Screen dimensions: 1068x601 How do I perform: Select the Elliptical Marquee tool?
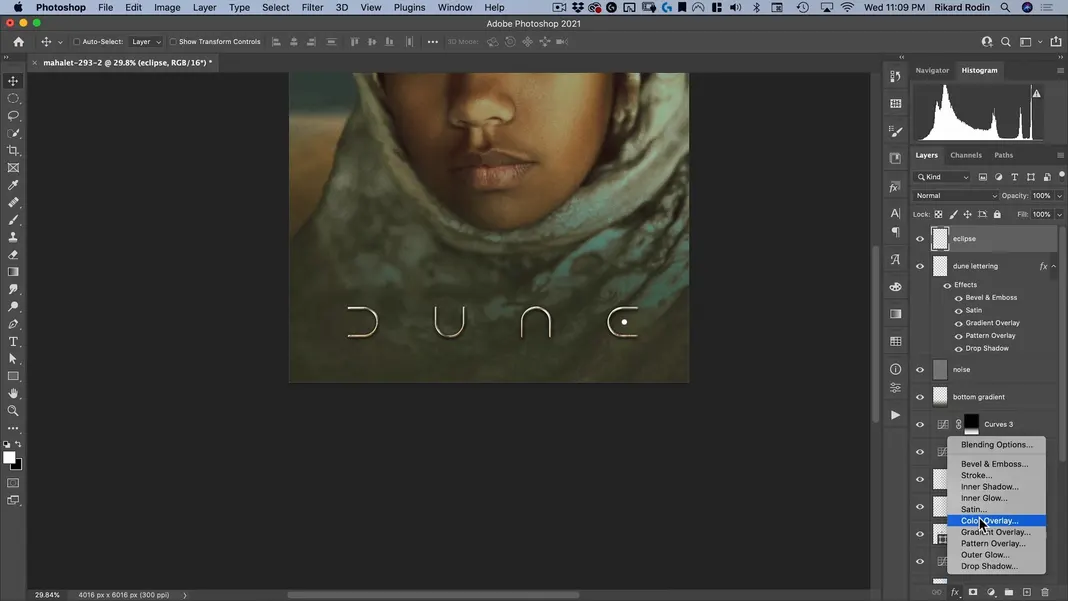(x=13, y=99)
